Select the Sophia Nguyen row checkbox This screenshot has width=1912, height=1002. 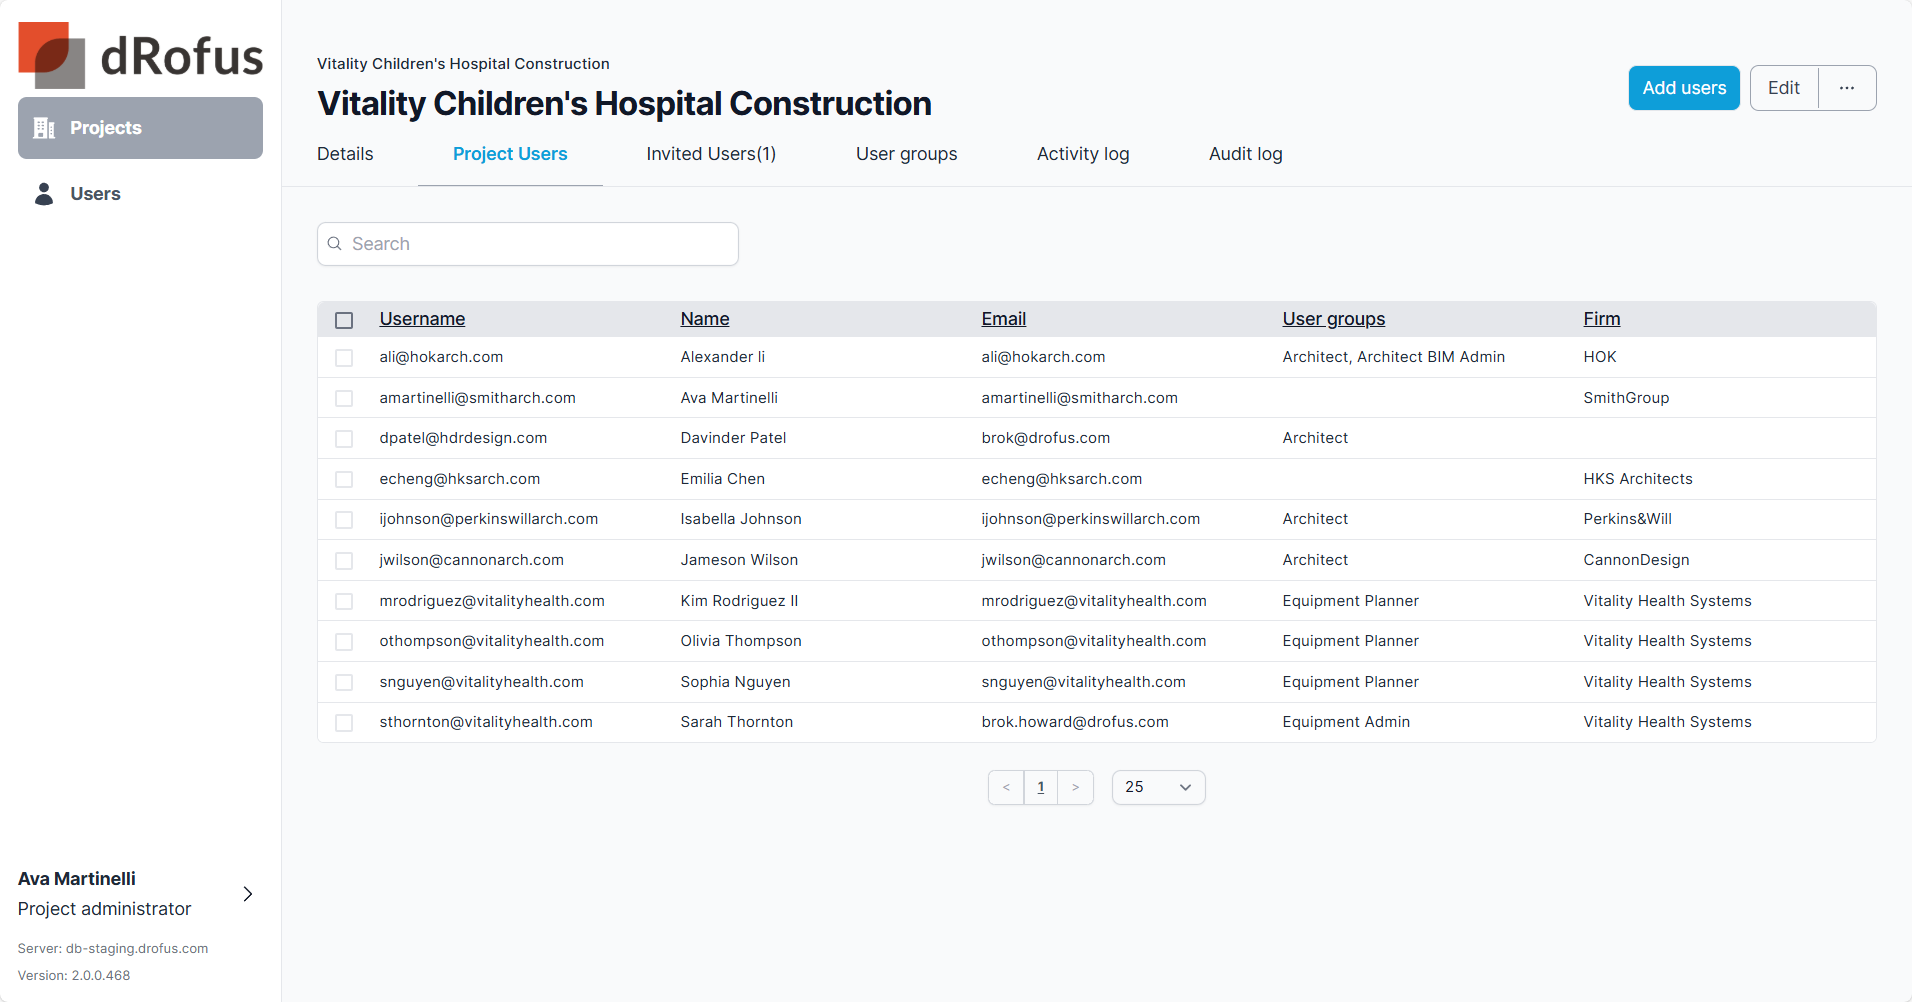[x=344, y=682]
